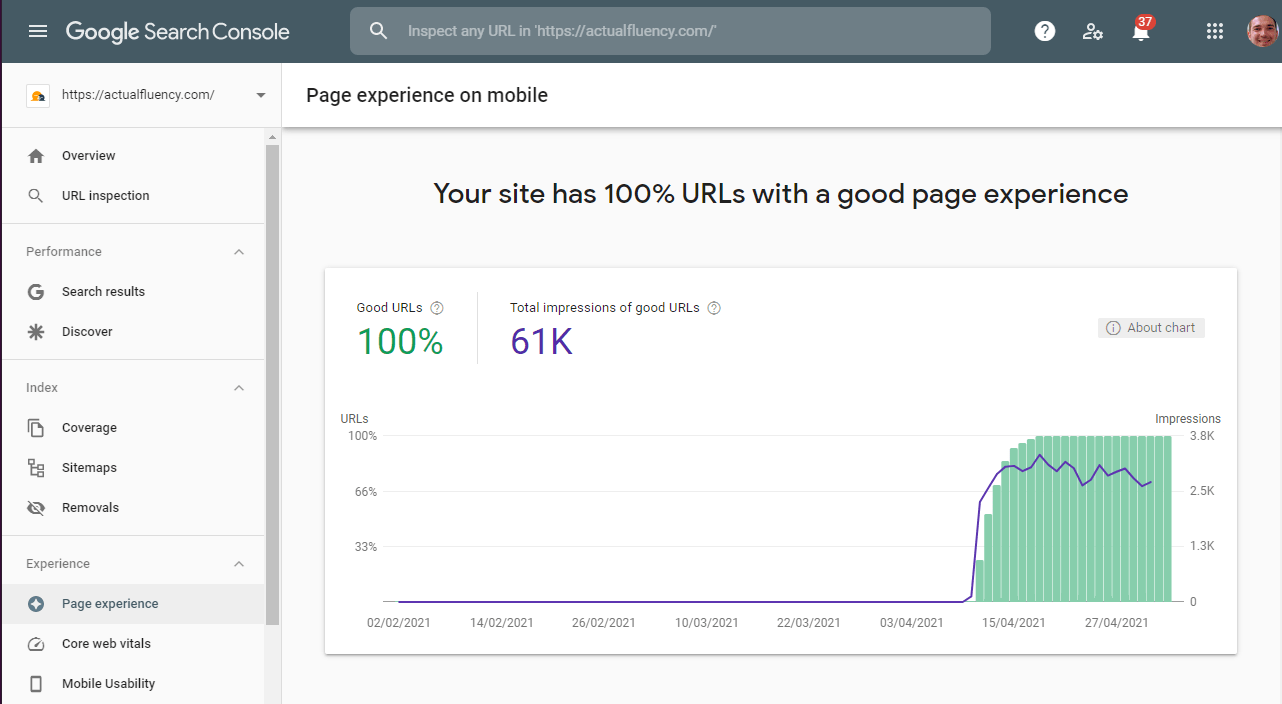The height and width of the screenshot is (704, 1282).
Task: Open the Help question mark icon
Action: [x=1045, y=31]
